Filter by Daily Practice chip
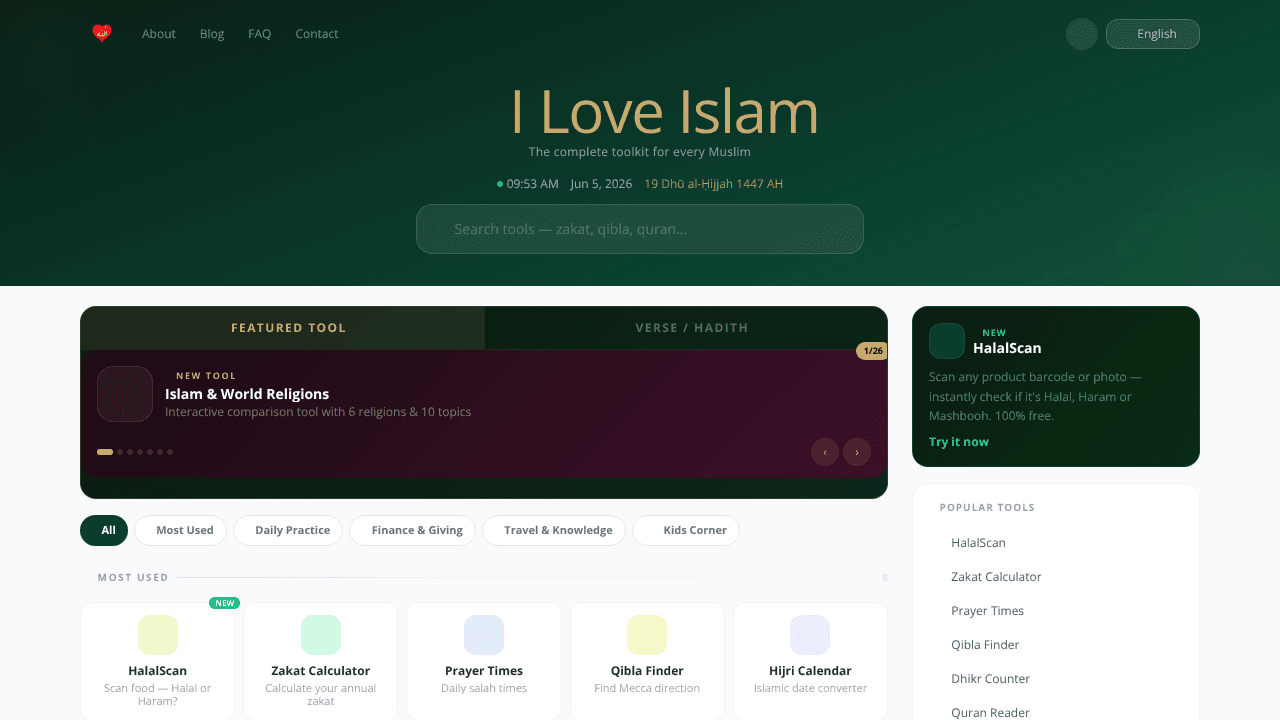Image resolution: width=1280 pixels, height=720 pixels. pos(288,530)
